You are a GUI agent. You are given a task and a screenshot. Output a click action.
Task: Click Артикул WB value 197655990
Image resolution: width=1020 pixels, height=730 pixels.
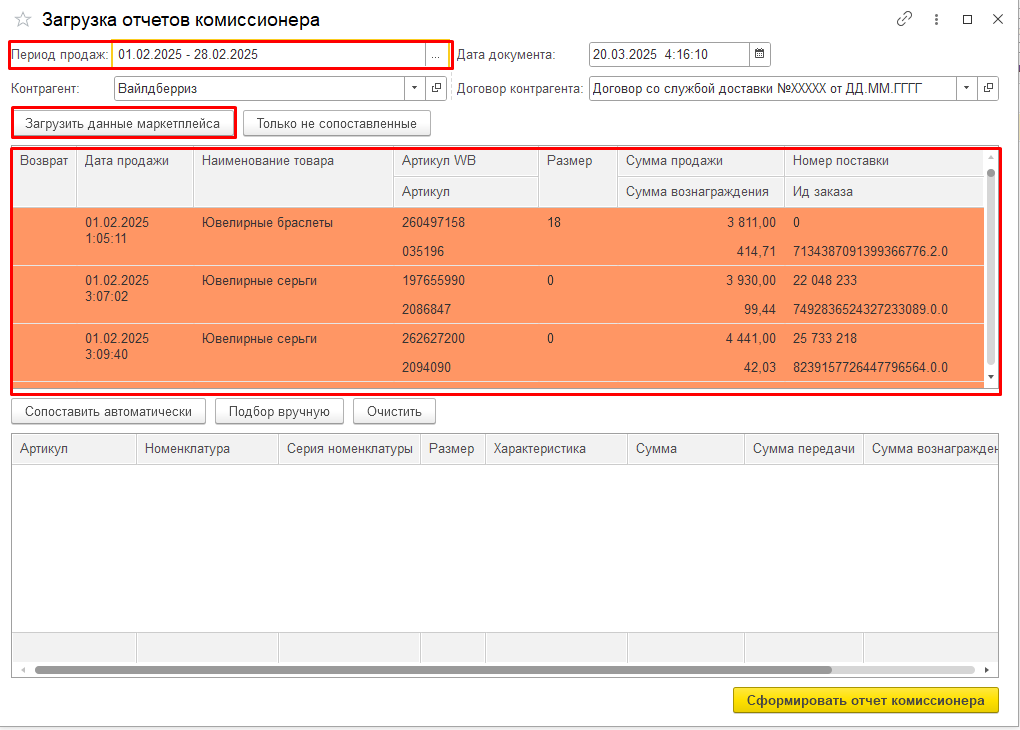pos(433,280)
